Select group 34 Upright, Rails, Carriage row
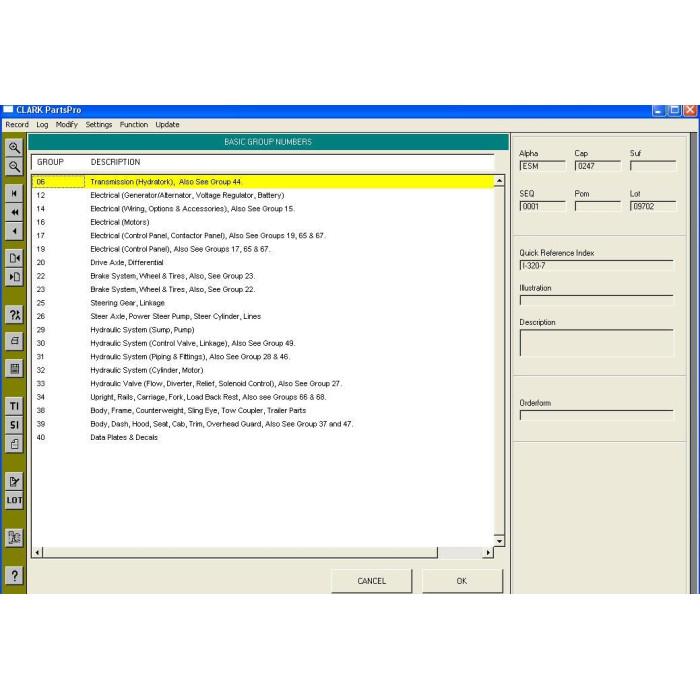Image resolution: width=700 pixels, height=700 pixels. [x=263, y=397]
